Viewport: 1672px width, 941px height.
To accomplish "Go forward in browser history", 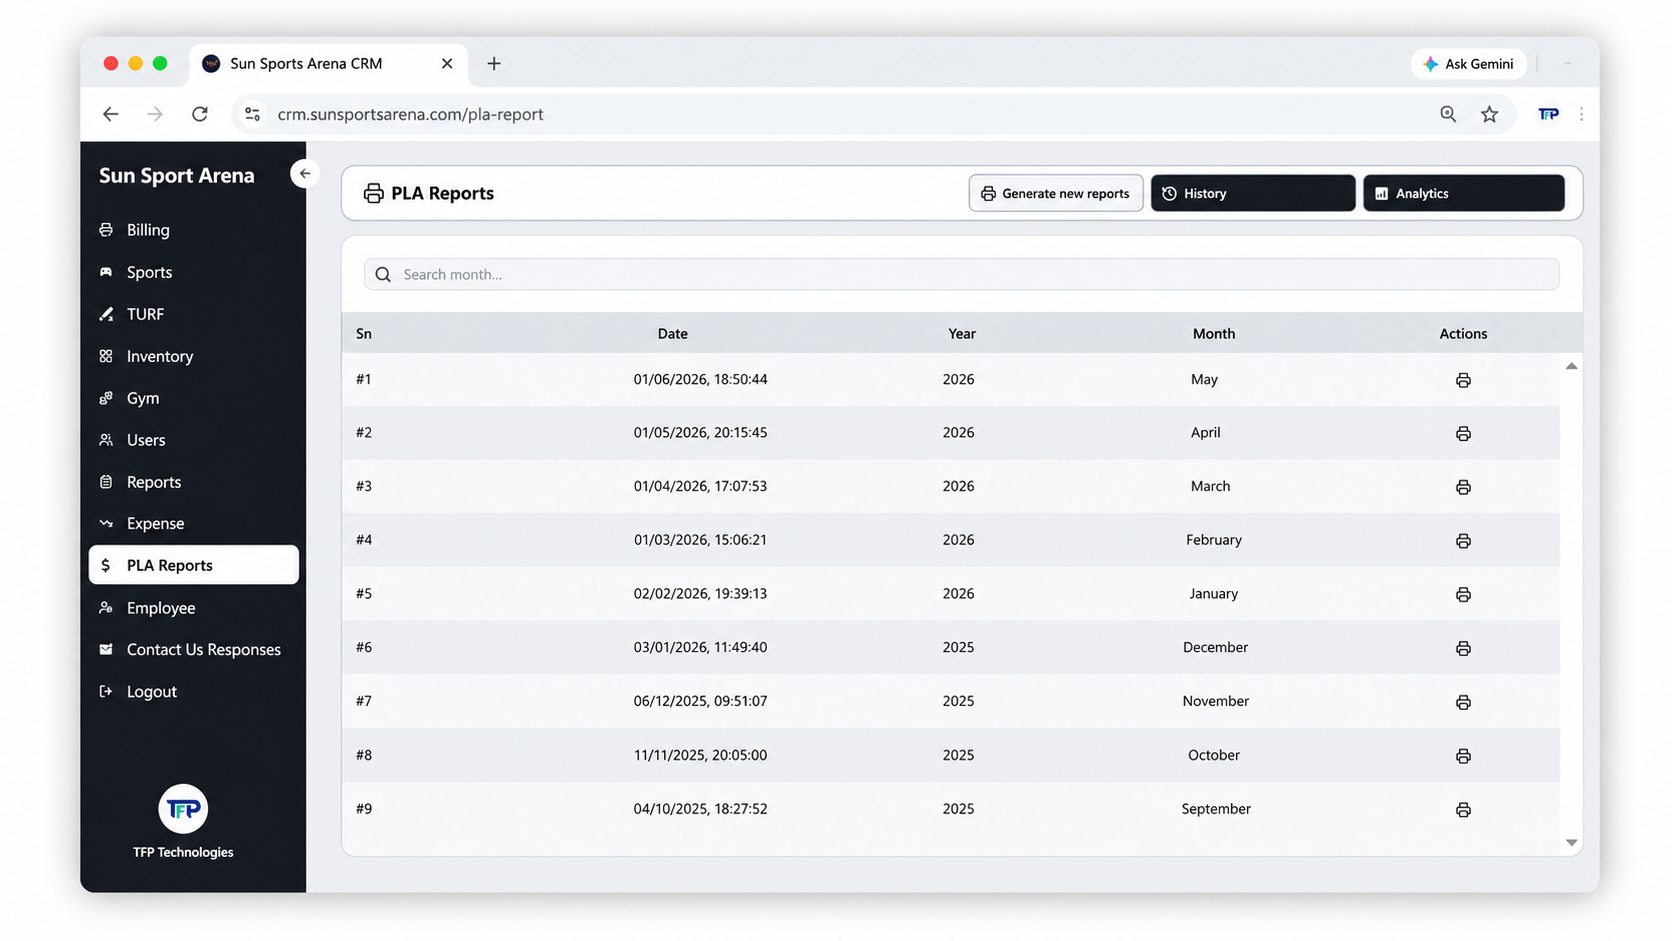I will click(x=155, y=114).
